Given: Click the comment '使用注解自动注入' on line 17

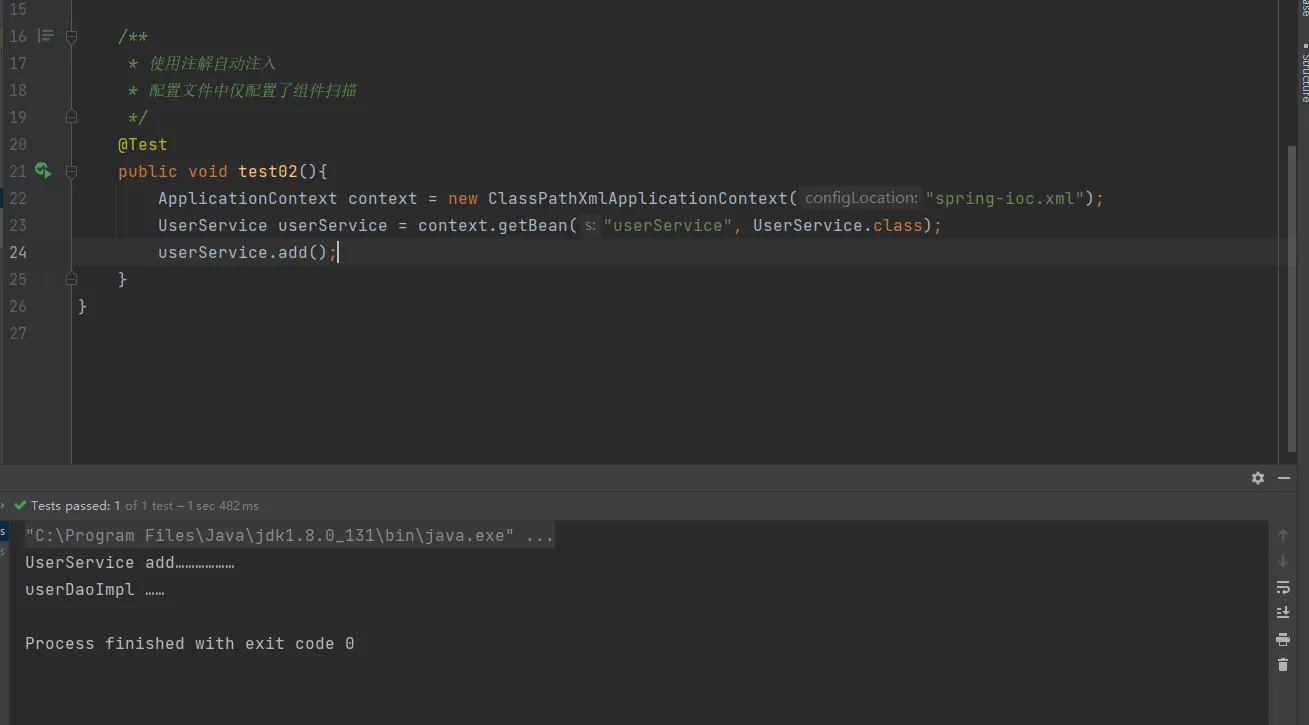Looking at the screenshot, I should [212, 63].
